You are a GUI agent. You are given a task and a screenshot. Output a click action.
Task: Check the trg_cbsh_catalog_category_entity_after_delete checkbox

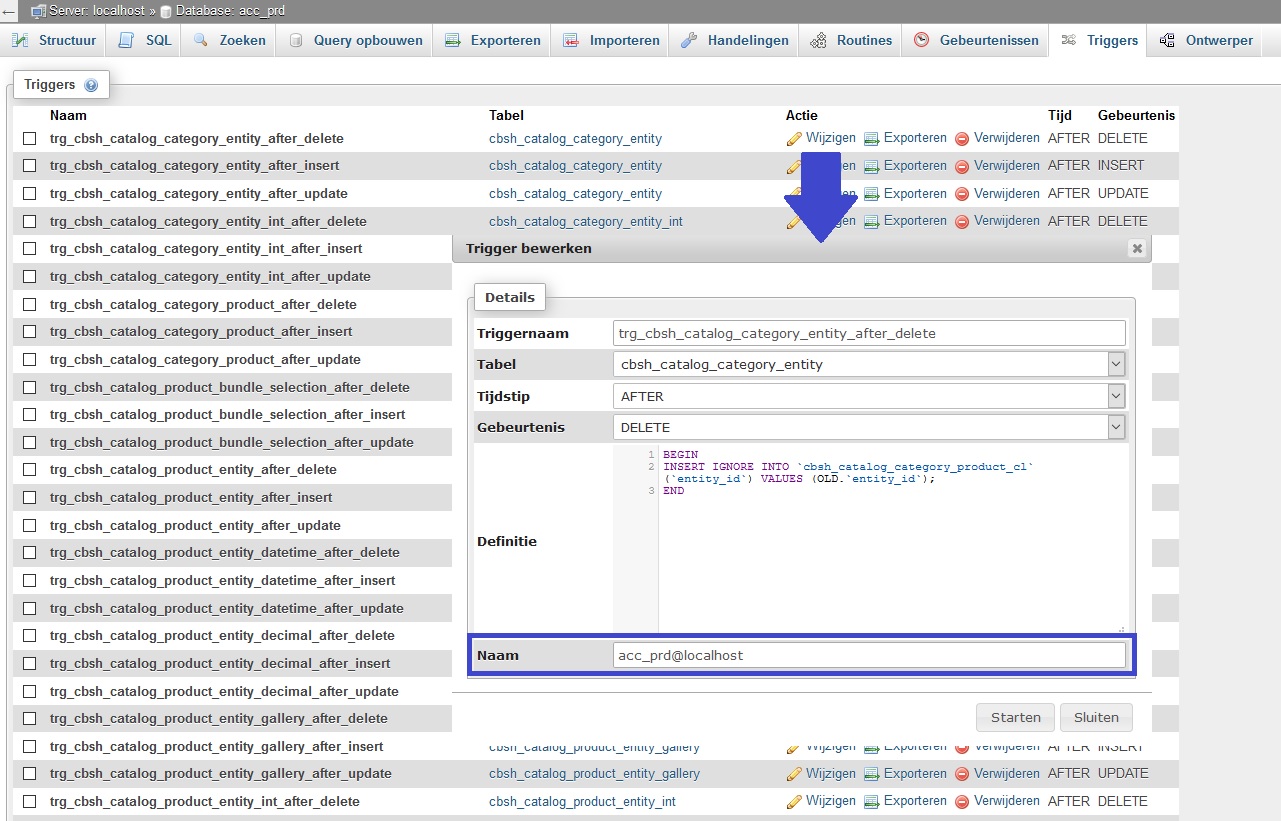(x=30, y=139)
